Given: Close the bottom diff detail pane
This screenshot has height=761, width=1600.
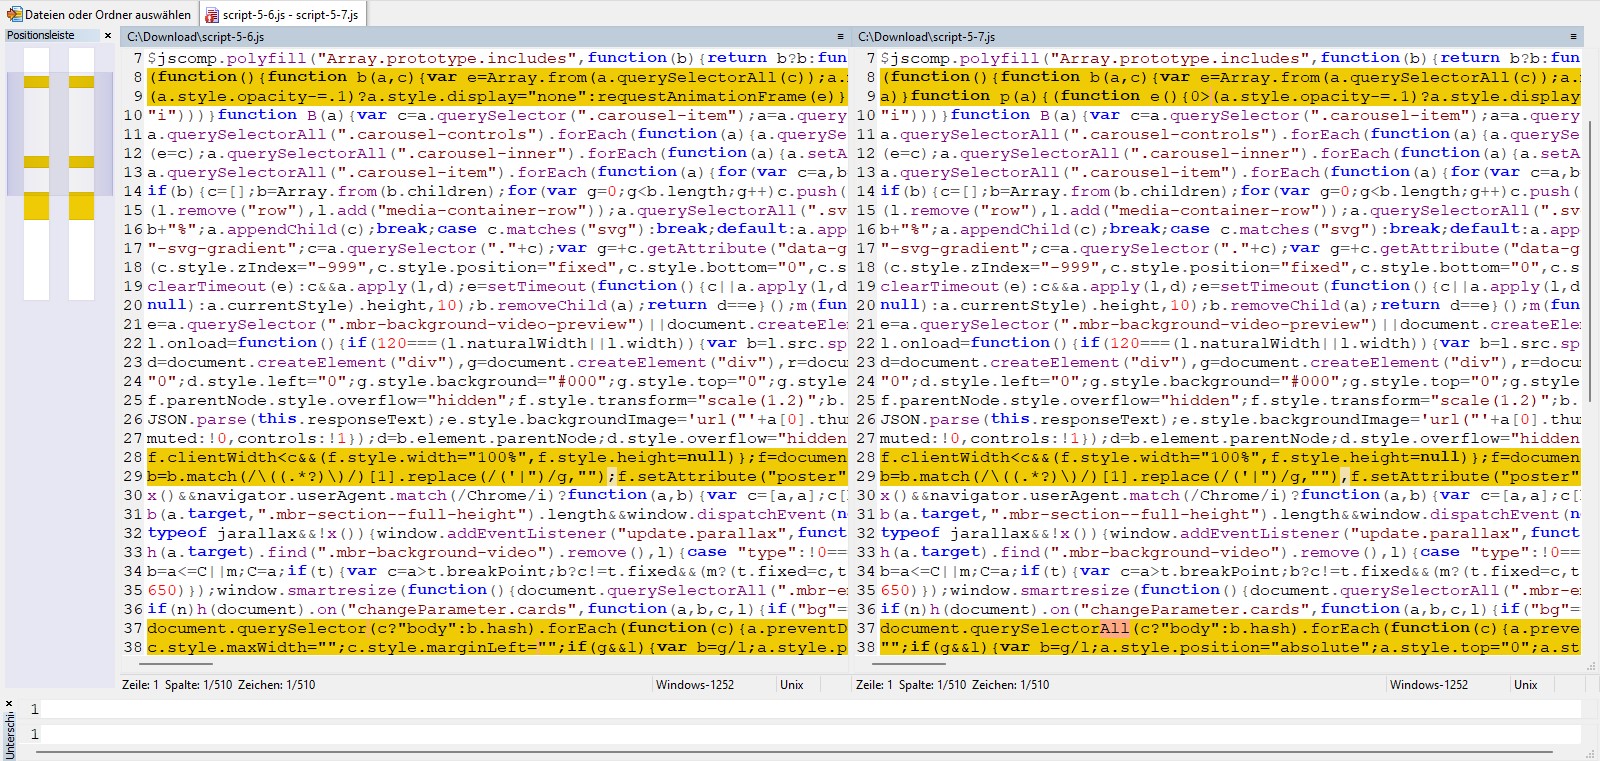Looking at the screenshot, I should [x=9, y=704].
